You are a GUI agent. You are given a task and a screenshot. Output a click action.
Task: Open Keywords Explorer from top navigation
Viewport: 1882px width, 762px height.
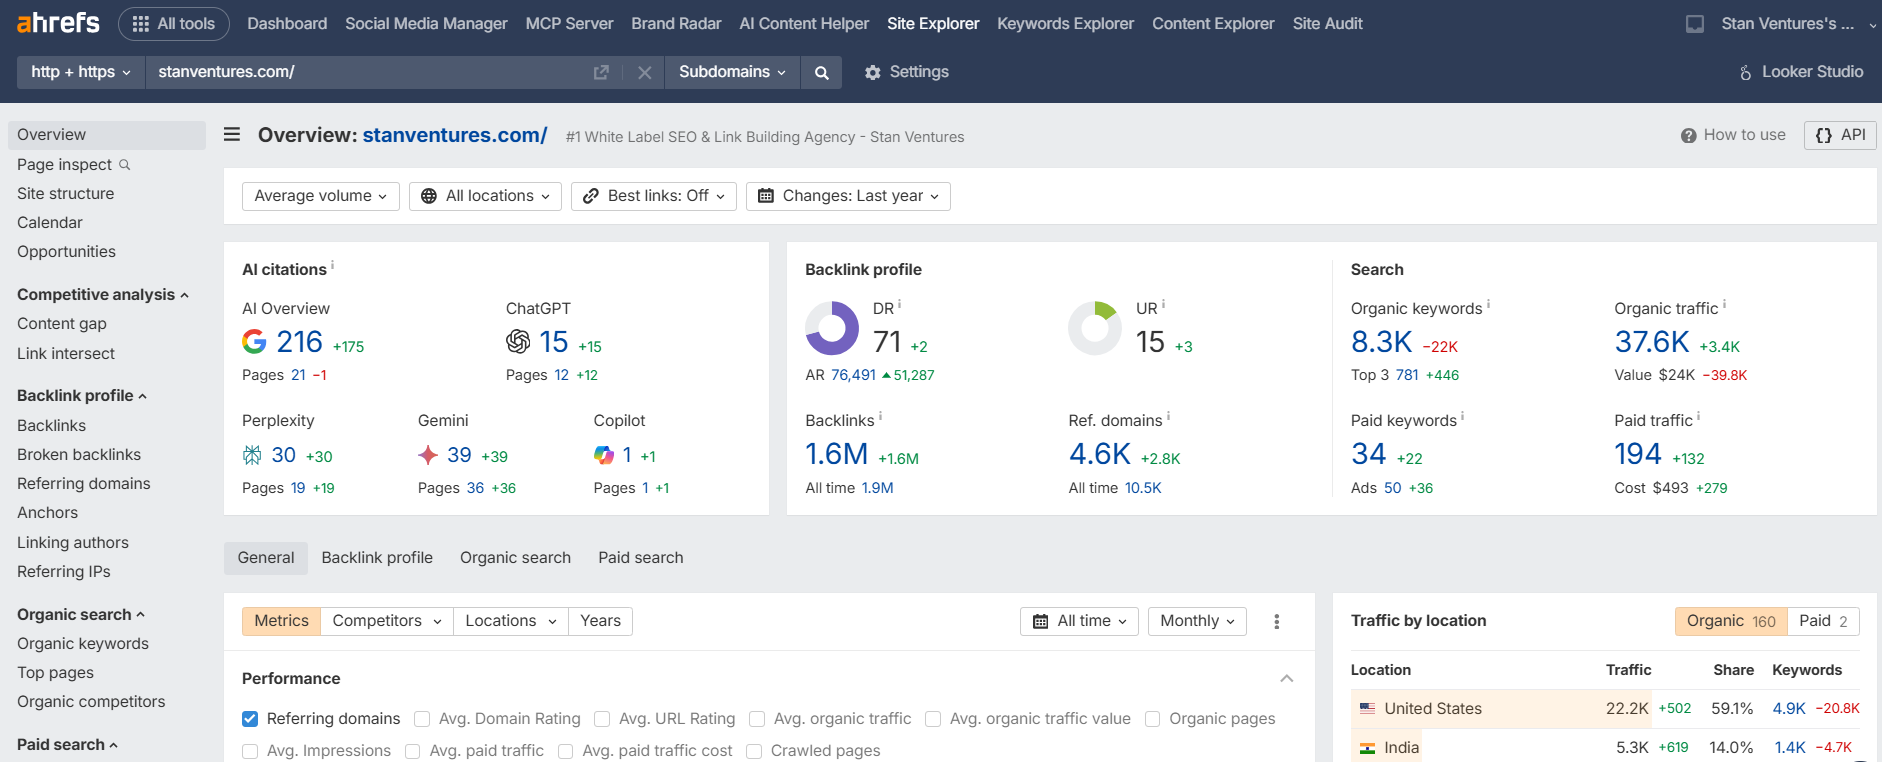[x=1065, y=23]
